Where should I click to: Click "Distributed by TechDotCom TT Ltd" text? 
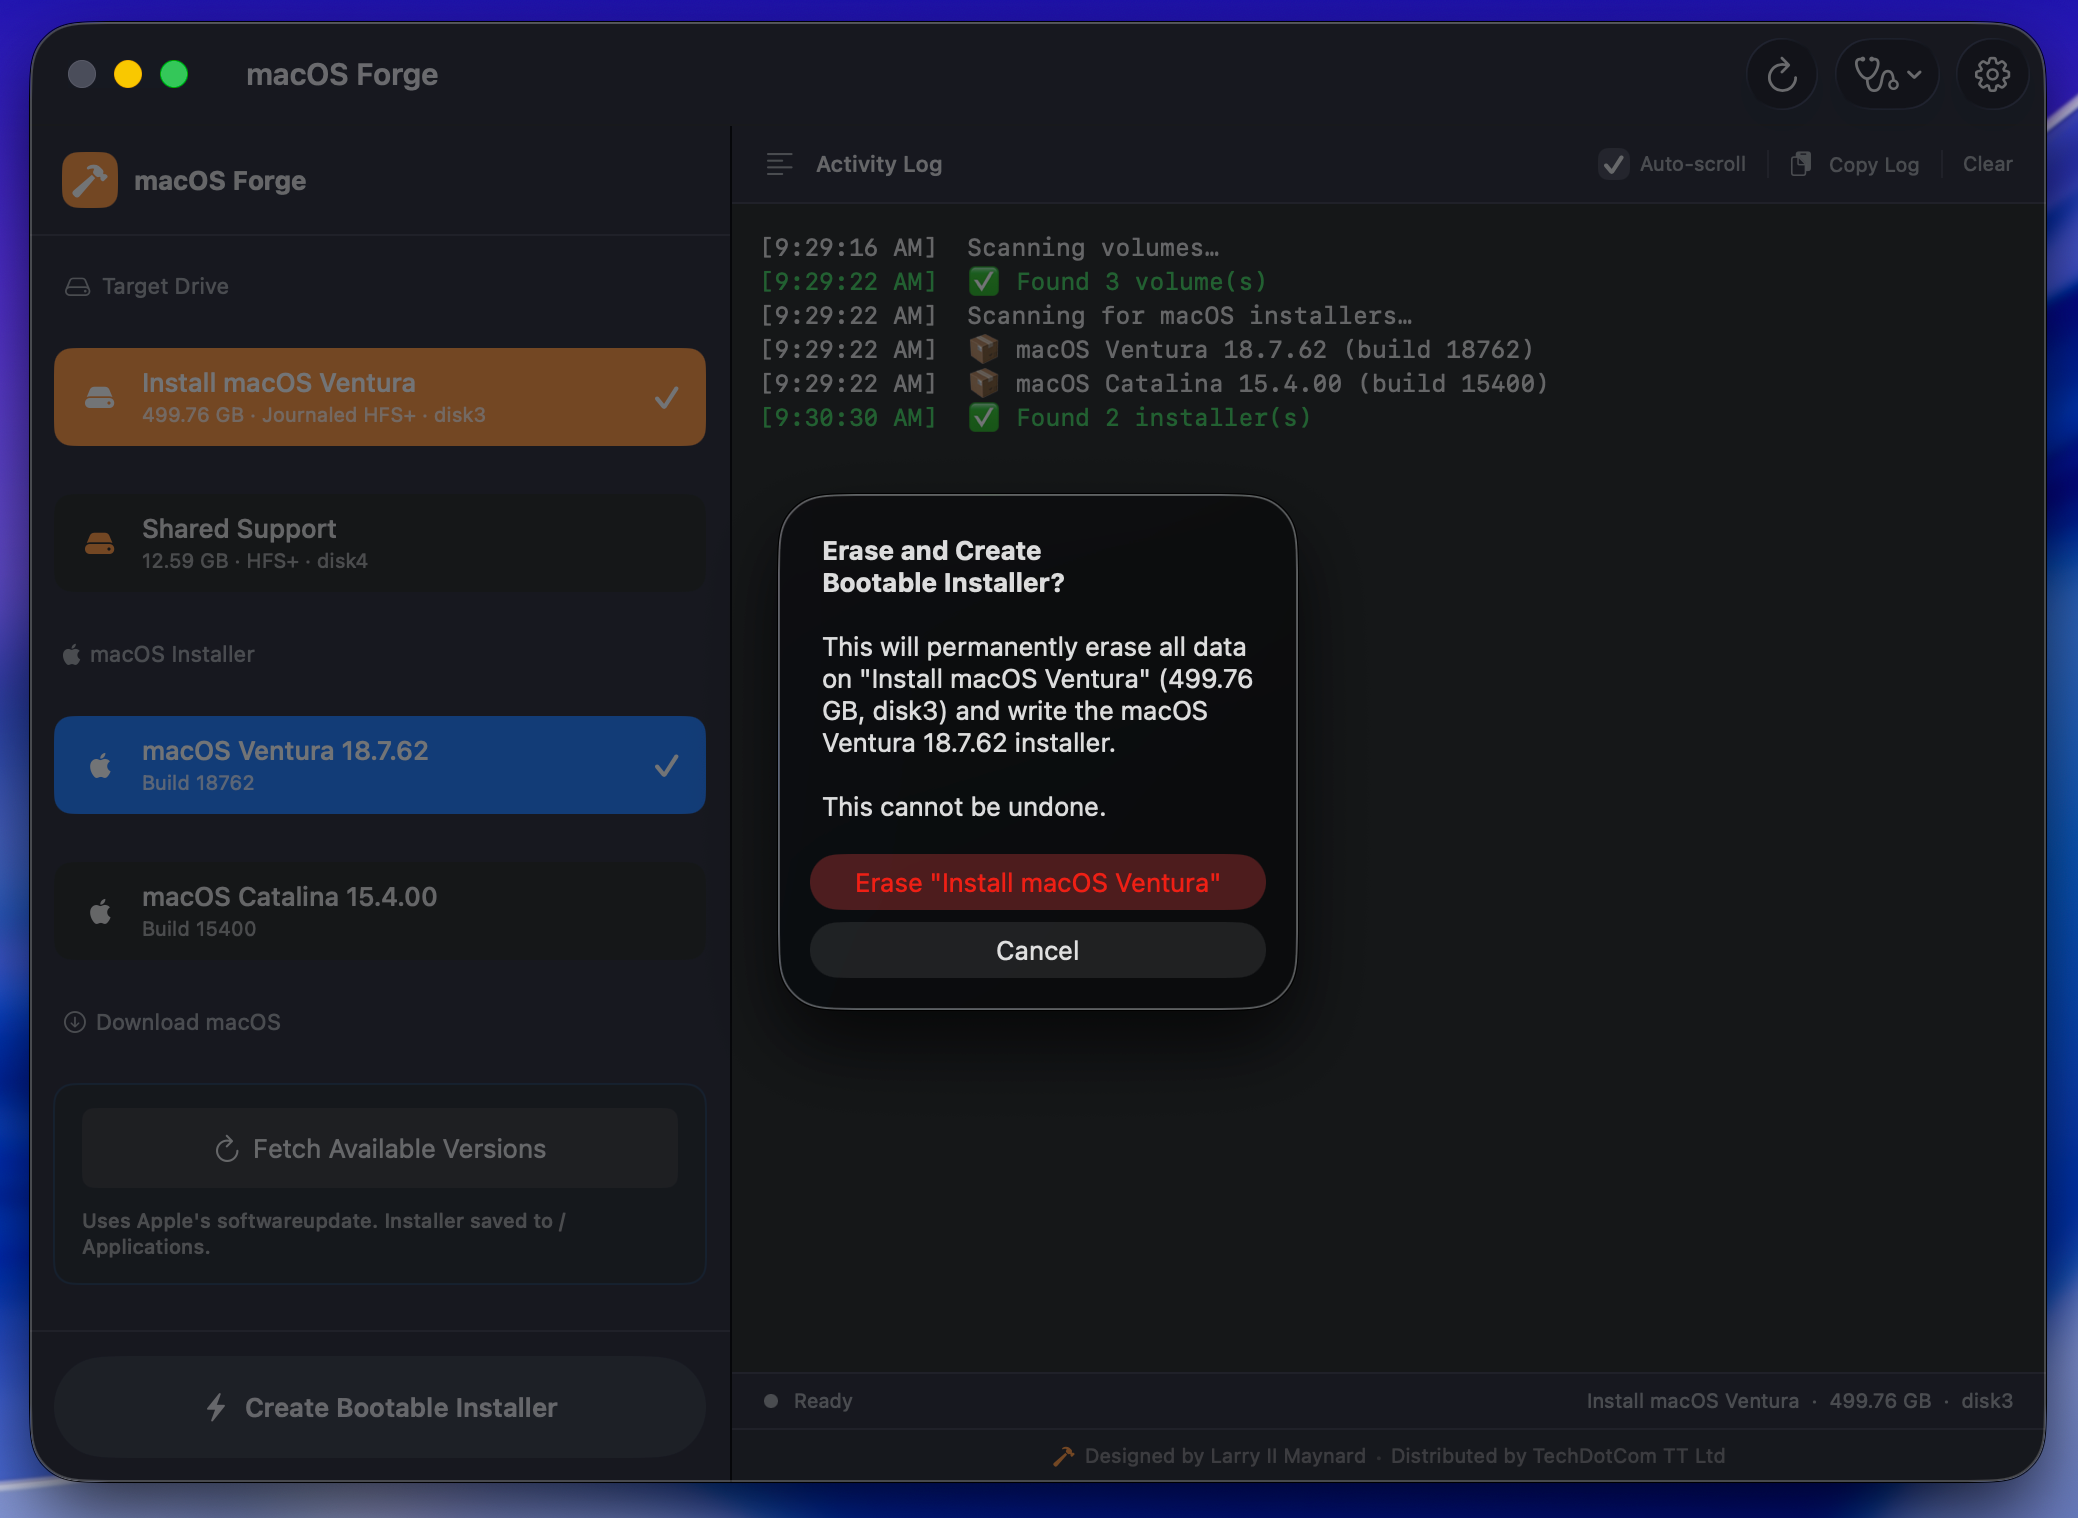tap(1558, 1456)
